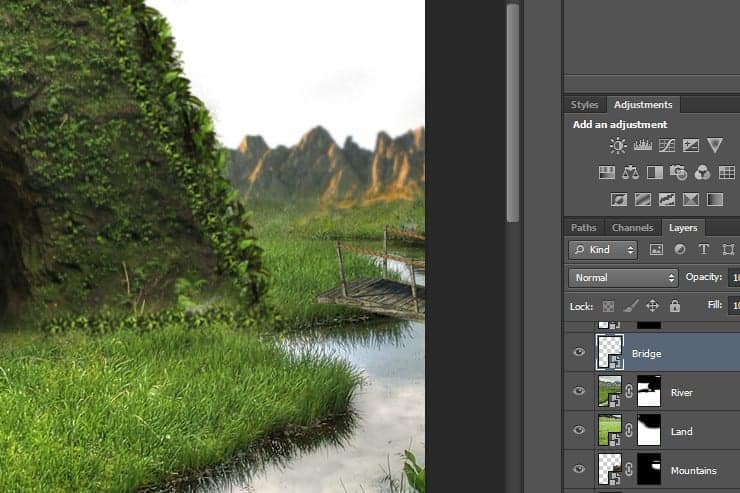Toggle visibility of the Mountains layer
The width and height of the screenshot is (740, 493).
pos(578,470)
